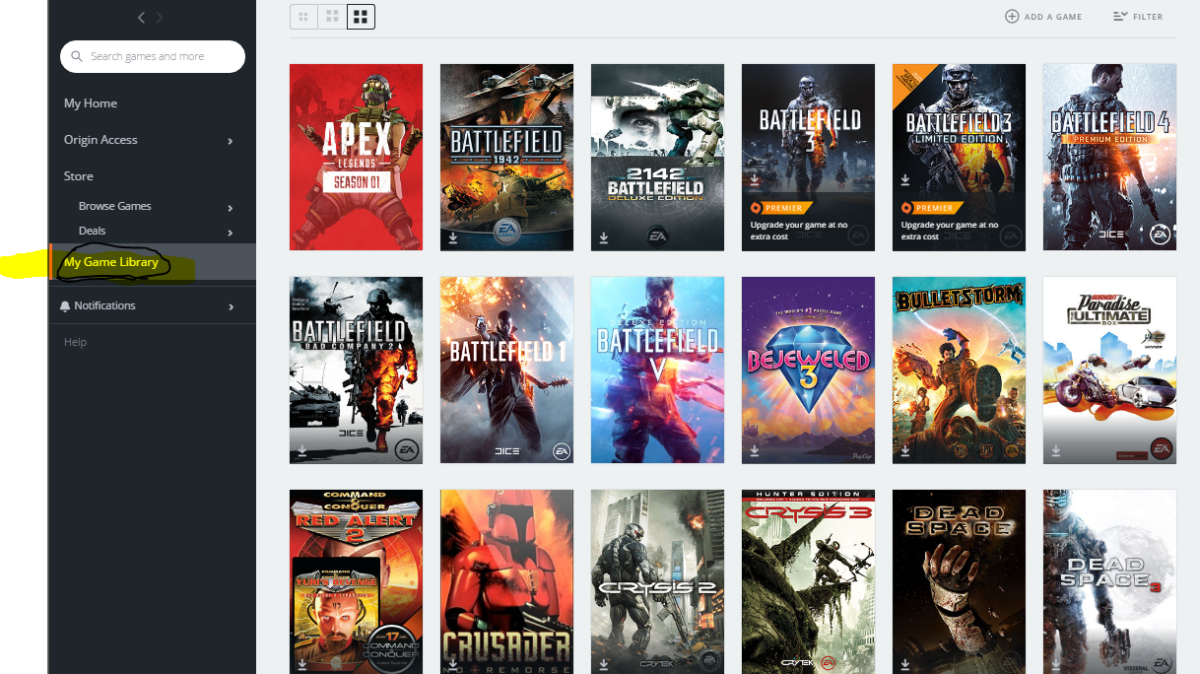Open My Home in the sidebar
This screenshot has height=674, width=1200.
[90, 104]
